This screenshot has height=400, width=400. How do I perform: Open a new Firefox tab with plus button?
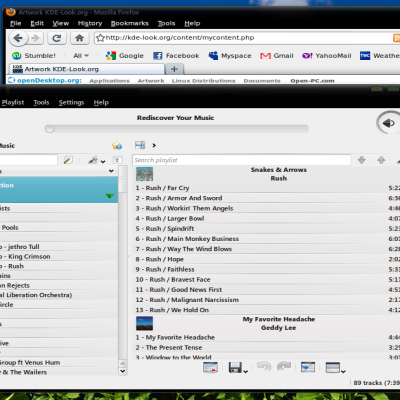pos(174,69)
